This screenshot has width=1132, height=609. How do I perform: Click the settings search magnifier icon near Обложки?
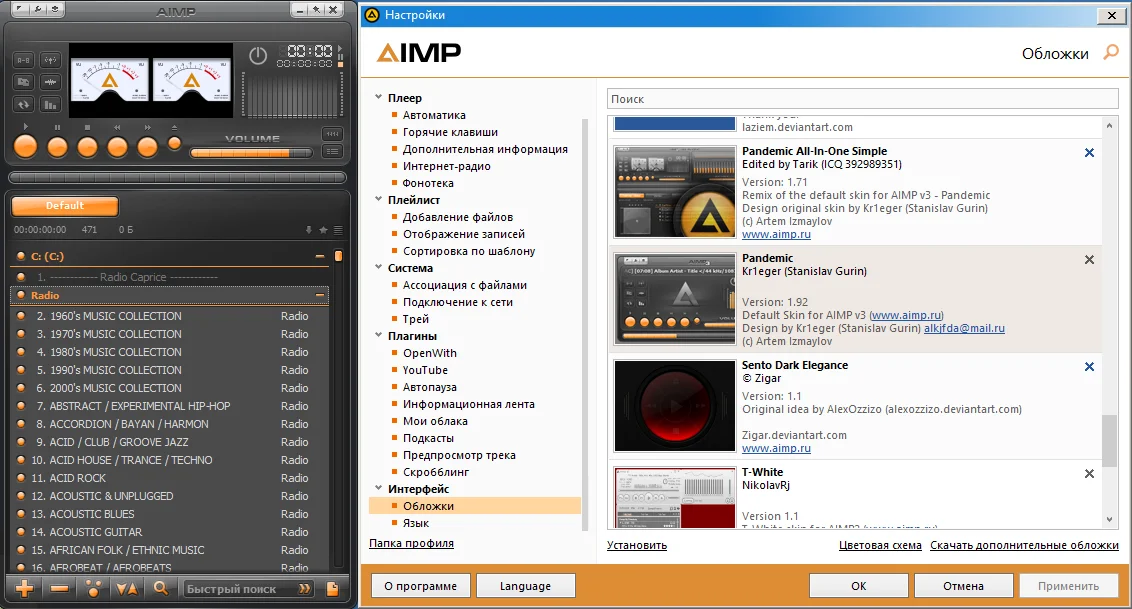1111,53
